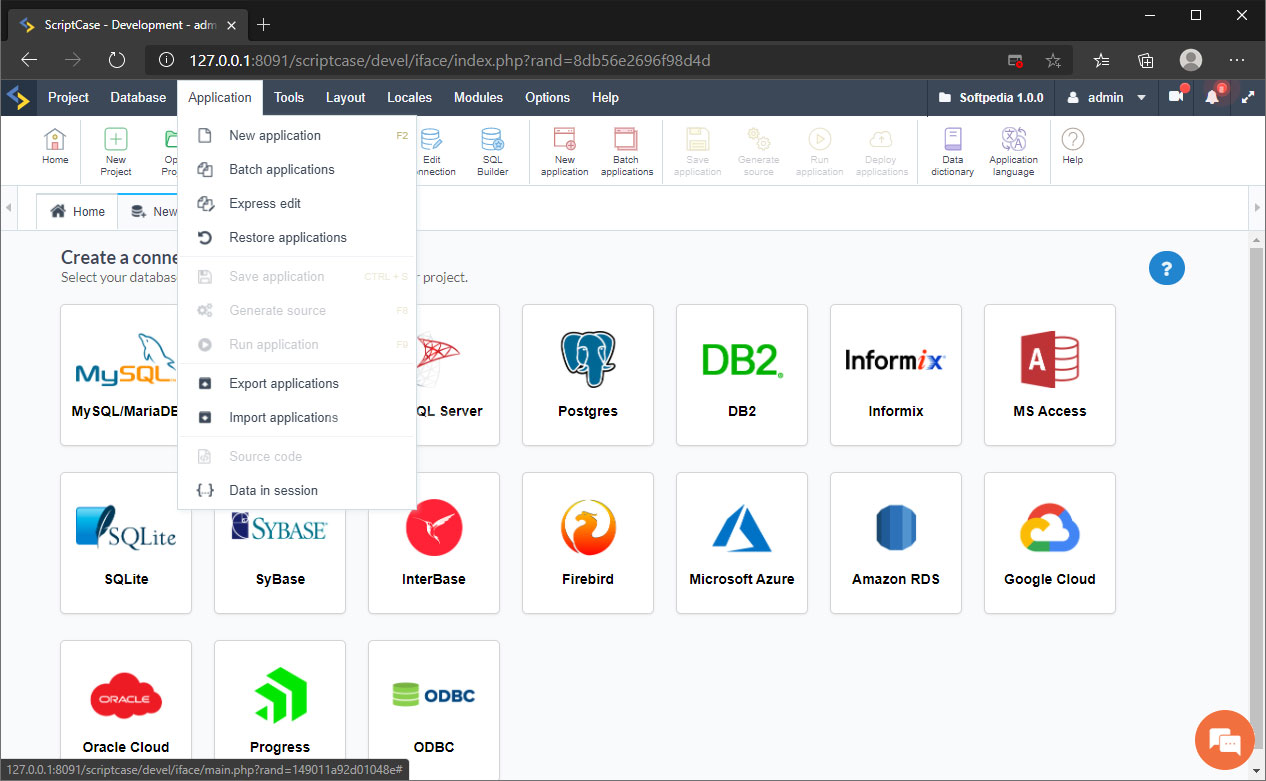Screen dimensions: 1266x781
Task: Open the Database menu
Action: pos(138,97)
